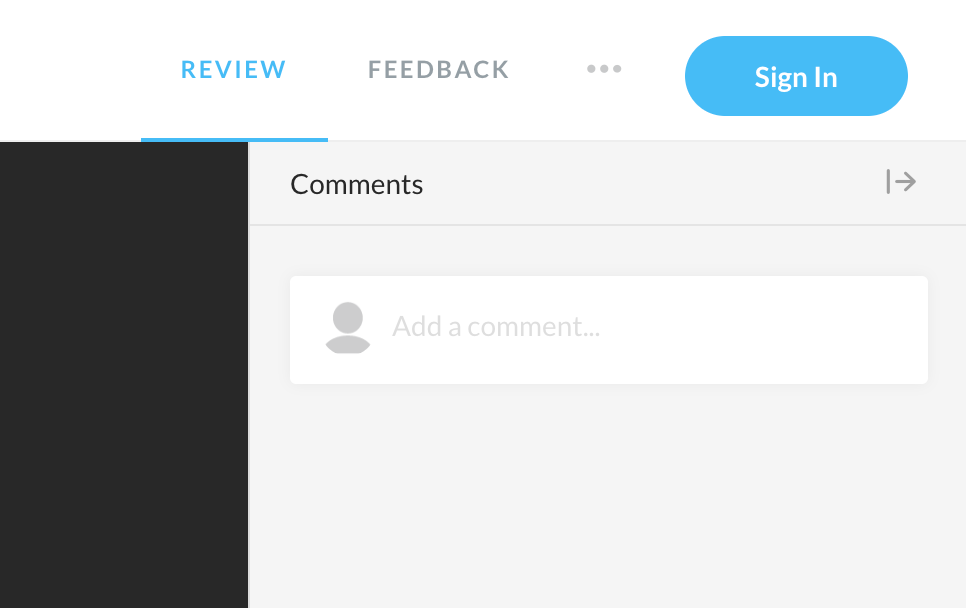The height and width of the screenshot is (608, 966).
Task: Click the Sign In text label
Action: coord(796,78)
